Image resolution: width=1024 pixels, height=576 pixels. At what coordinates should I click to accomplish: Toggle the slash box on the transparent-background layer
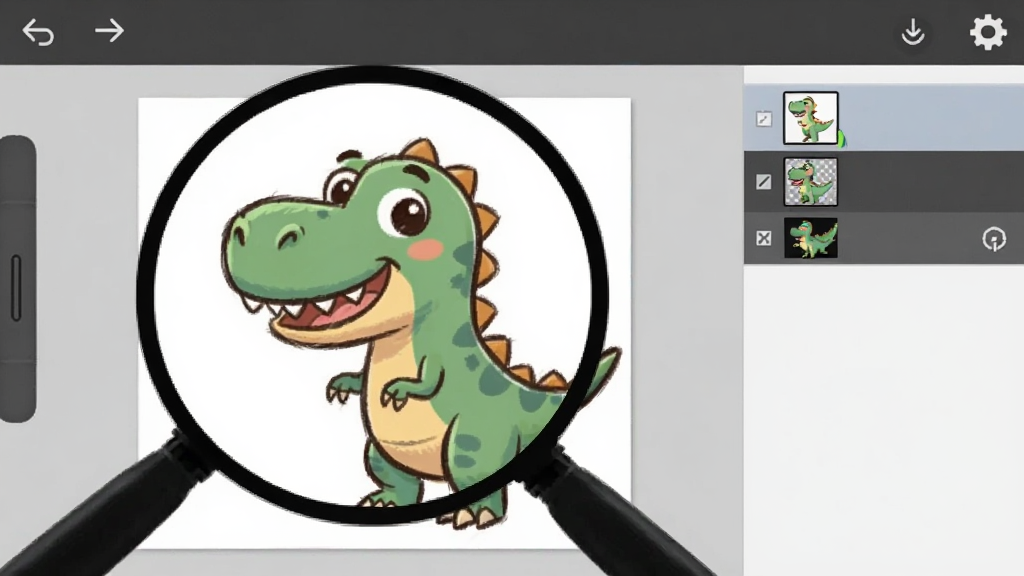click(x=763, y=182)
